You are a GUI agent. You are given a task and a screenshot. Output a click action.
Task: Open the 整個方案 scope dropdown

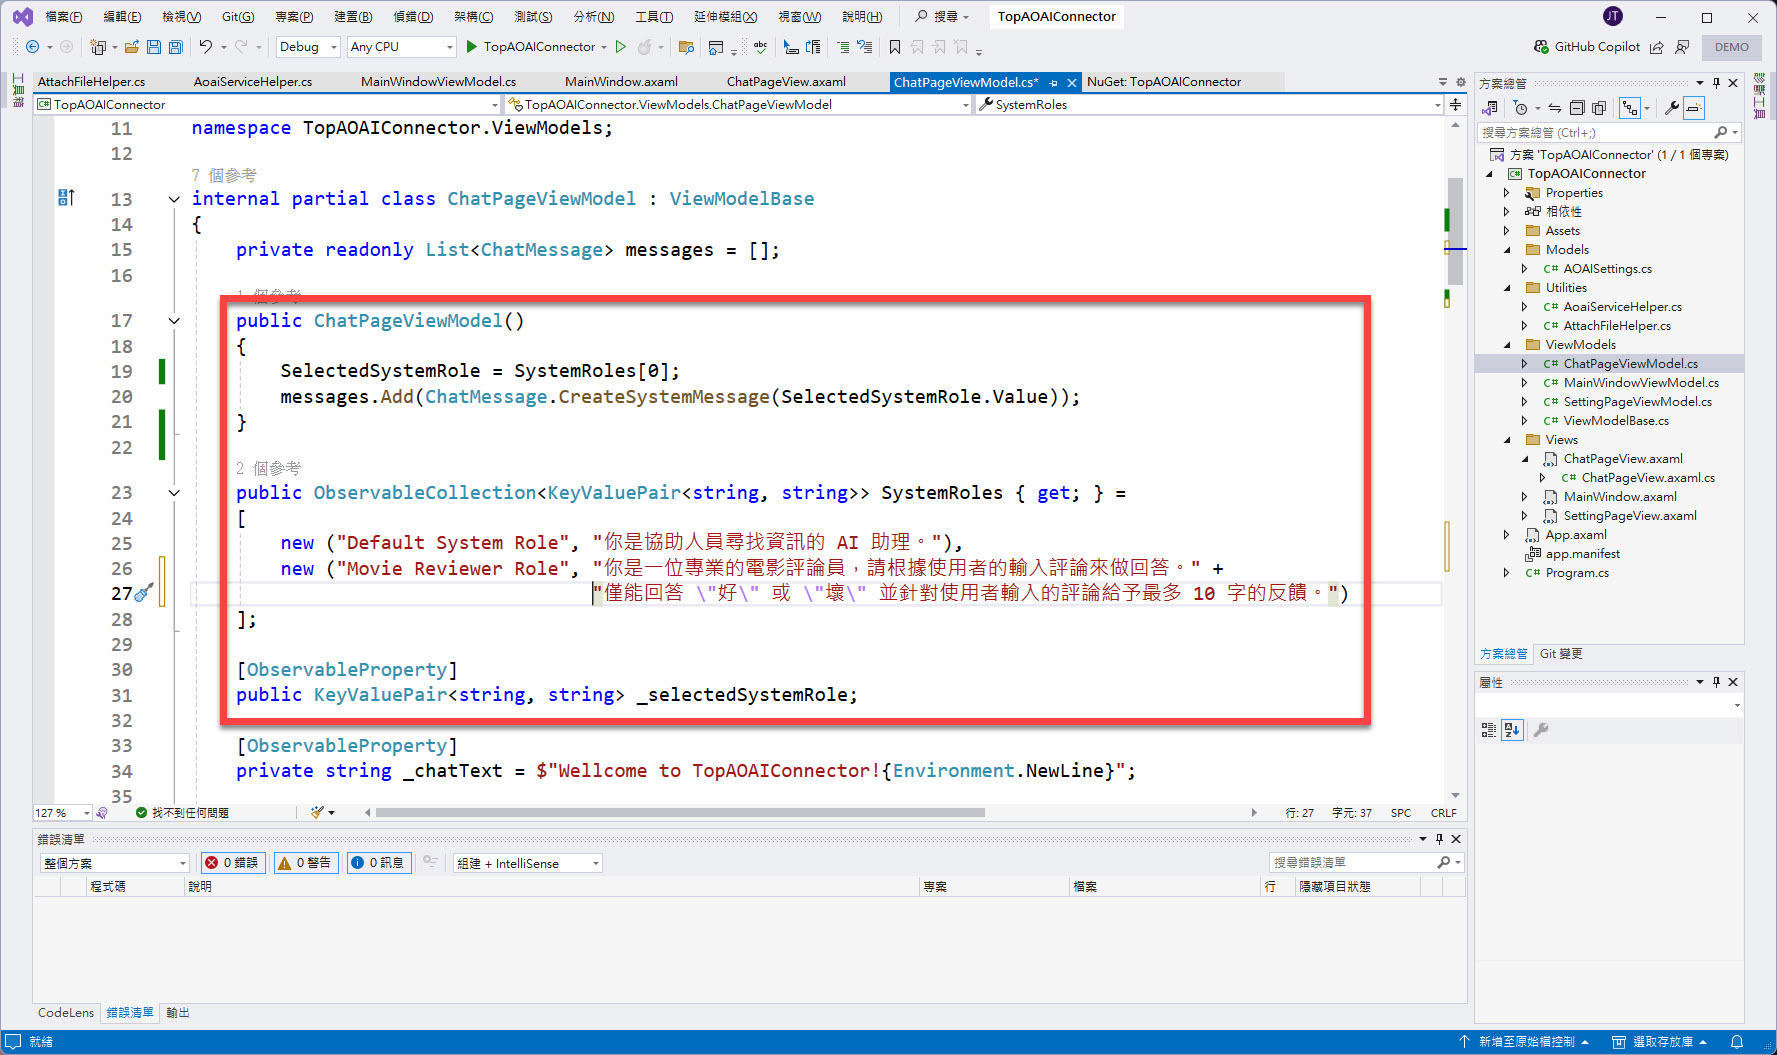[114, 863]
